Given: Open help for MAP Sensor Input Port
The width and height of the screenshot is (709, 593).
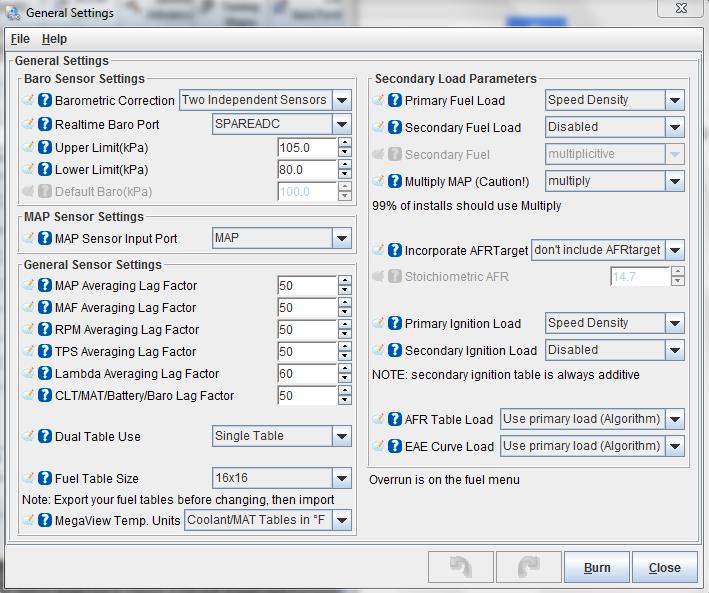Looking at the screenshot, I should (45, 238).
